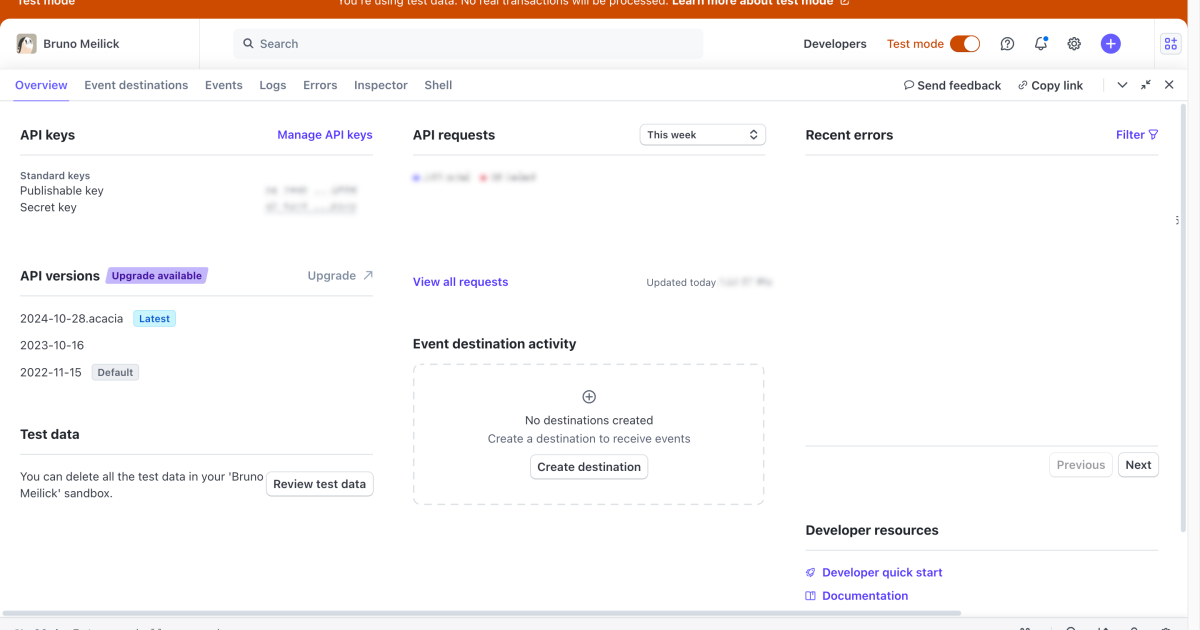Click the horizontal scrollbar at bottom
This screenshot has height=630, width=1200.
point(480,612)
